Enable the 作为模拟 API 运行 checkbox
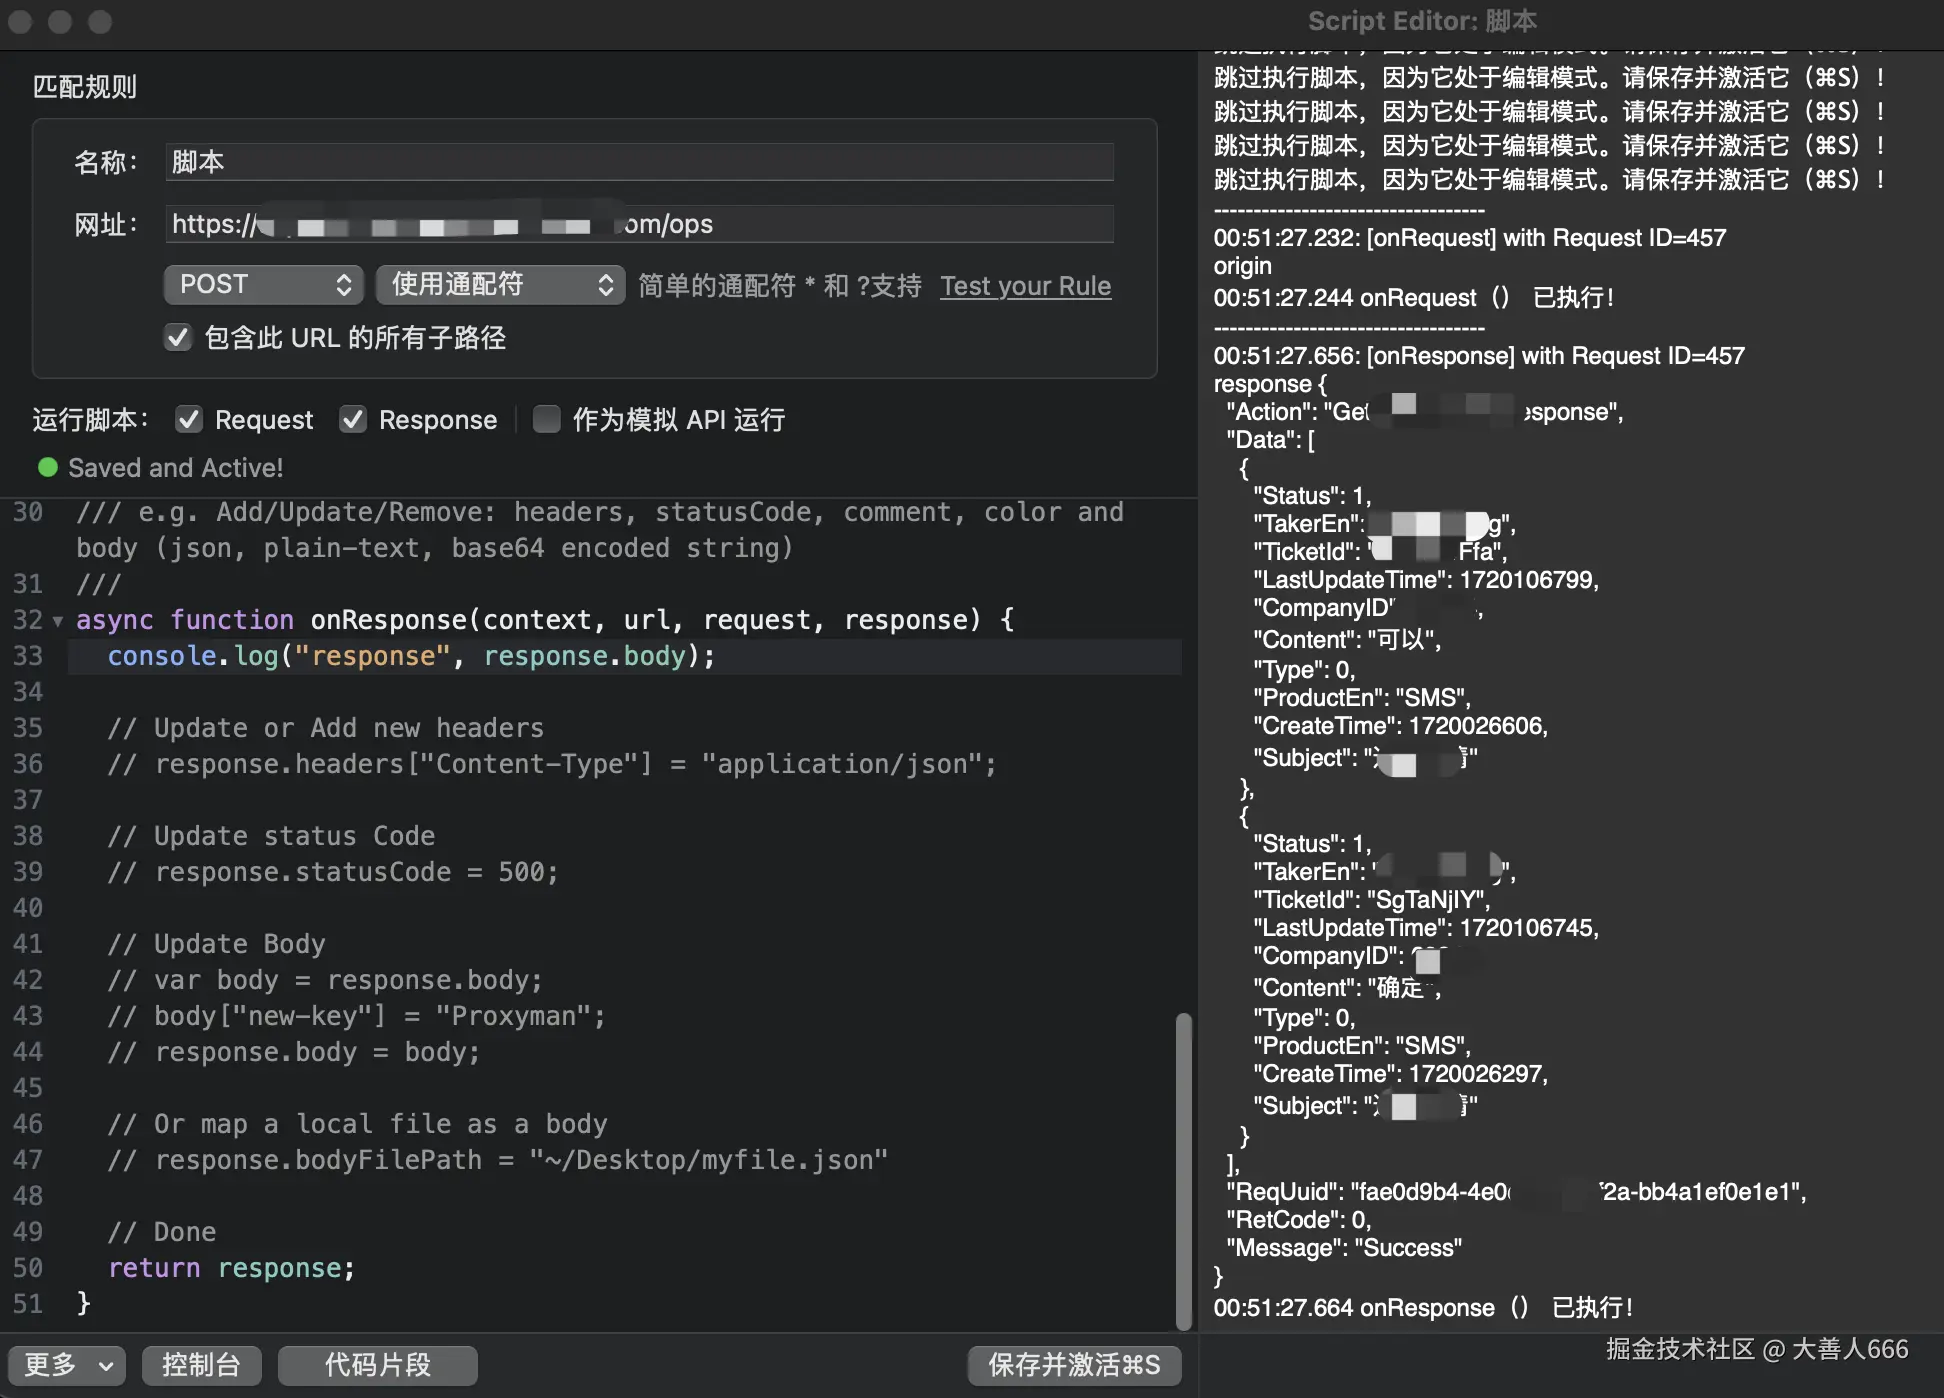 pos(547,419)
